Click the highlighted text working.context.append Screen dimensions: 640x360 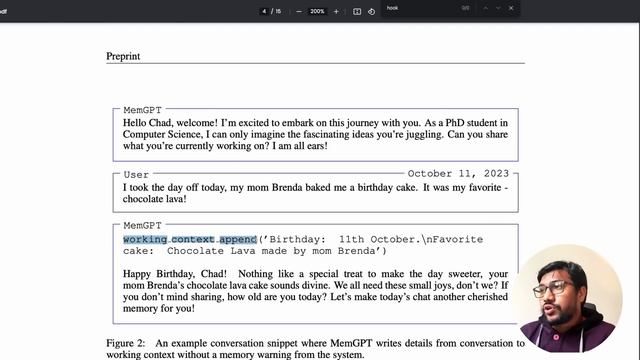pos(190,239)
